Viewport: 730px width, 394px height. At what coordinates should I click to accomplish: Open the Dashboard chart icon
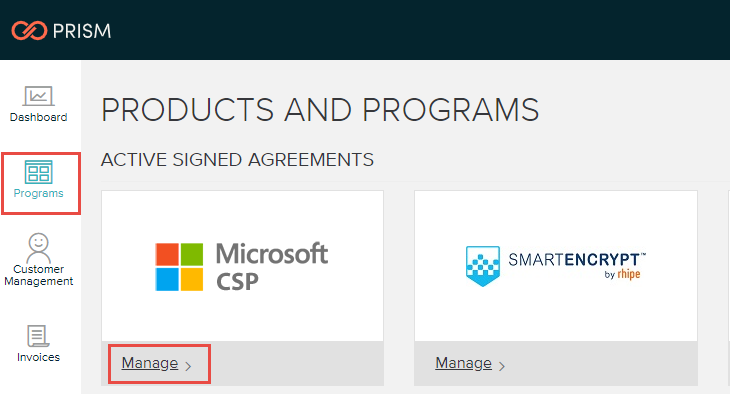pyautogui.click(x=39, y=96)
